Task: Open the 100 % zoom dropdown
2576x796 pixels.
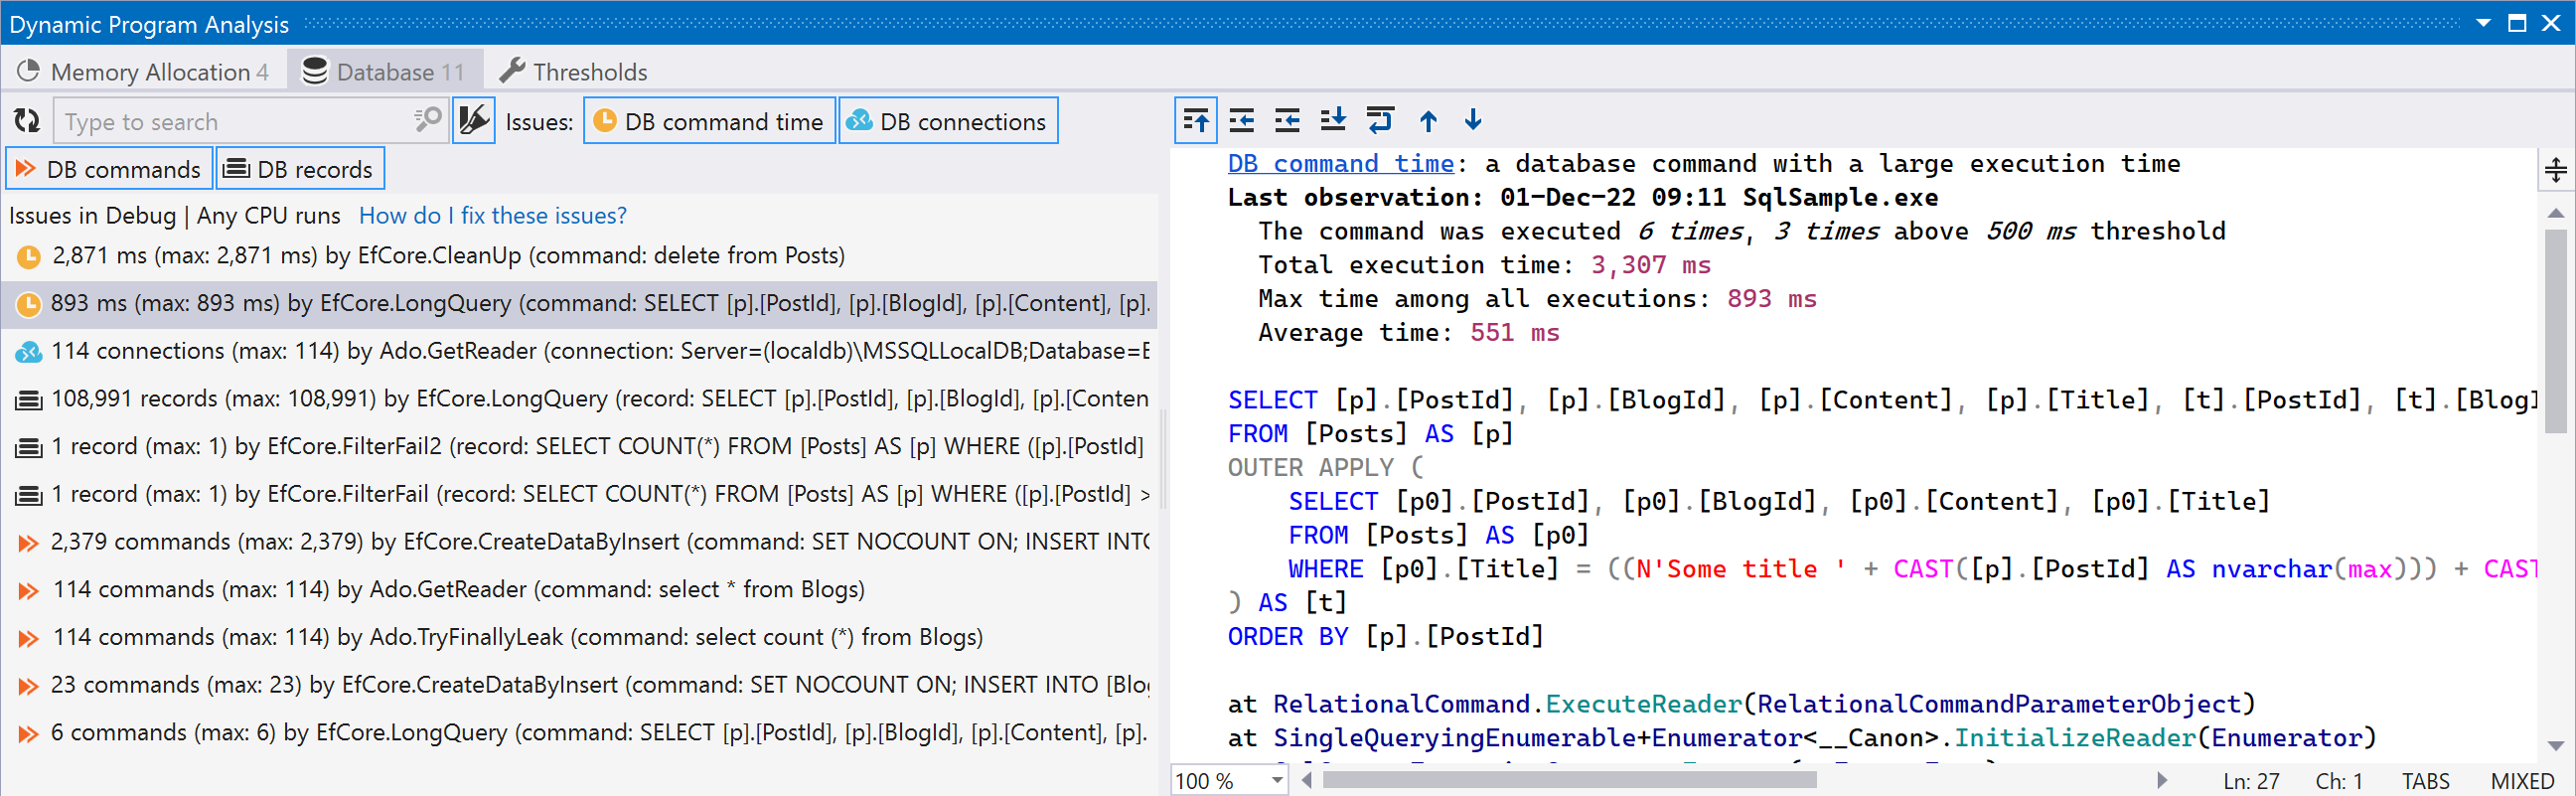Action: point(1277,780)
